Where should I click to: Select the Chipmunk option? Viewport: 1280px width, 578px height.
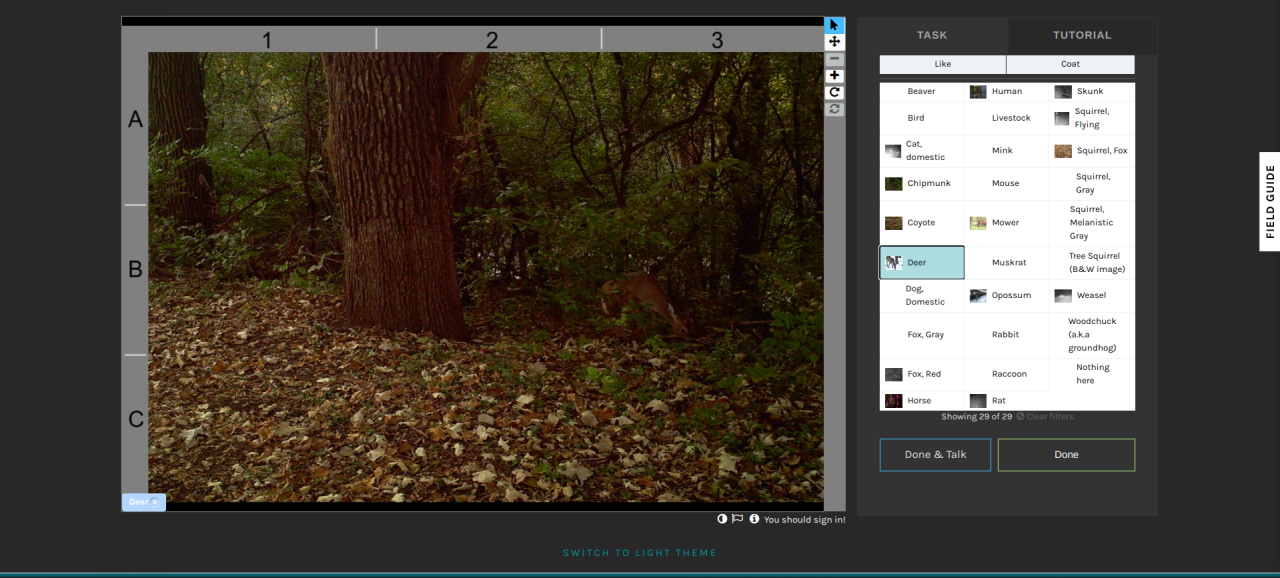[x=922, y=184]
